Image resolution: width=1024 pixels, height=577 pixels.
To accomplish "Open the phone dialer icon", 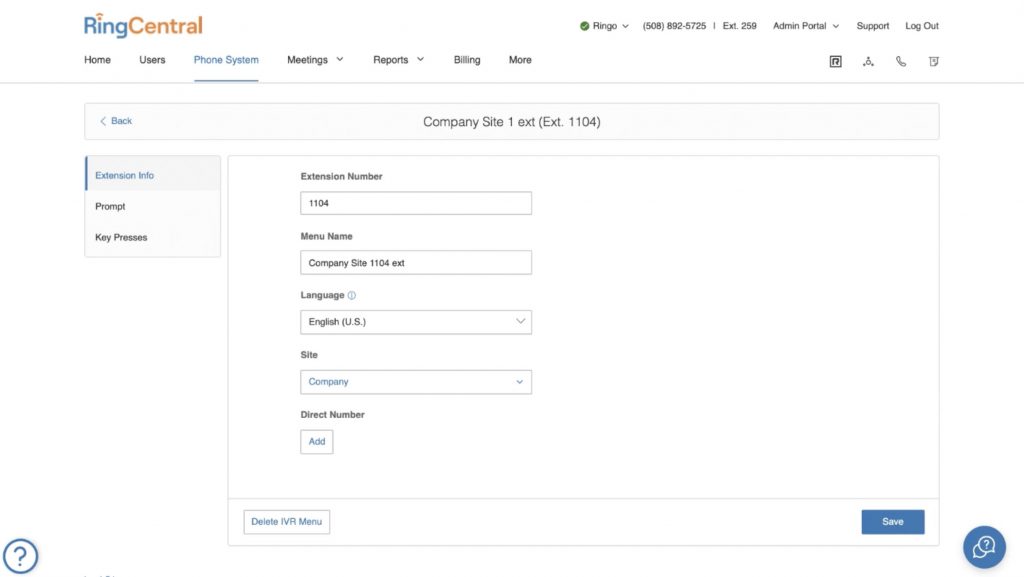I will pyautogui.click(x=901, y=61).
